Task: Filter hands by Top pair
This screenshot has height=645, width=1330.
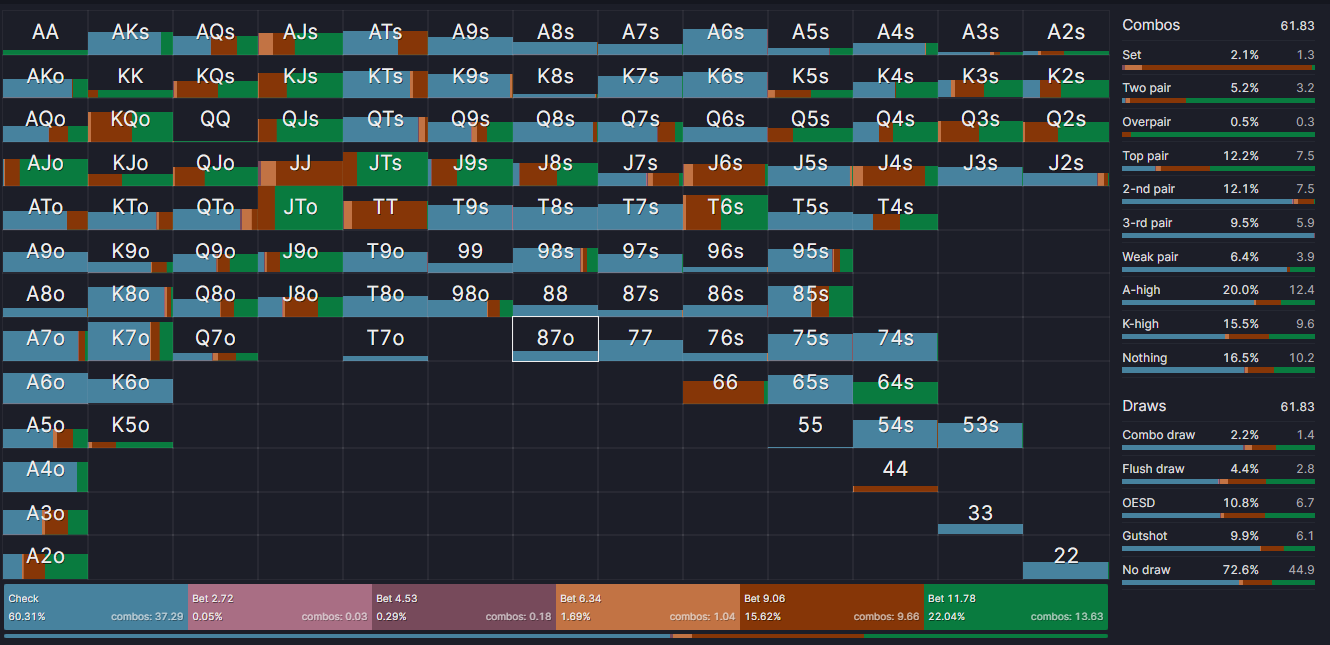Action: tap(1180, 155)
